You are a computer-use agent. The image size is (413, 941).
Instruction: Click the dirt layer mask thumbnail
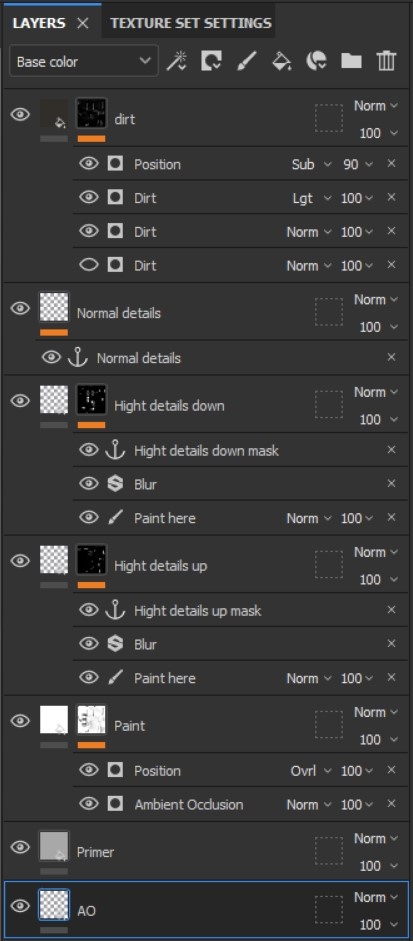point(91,113)
